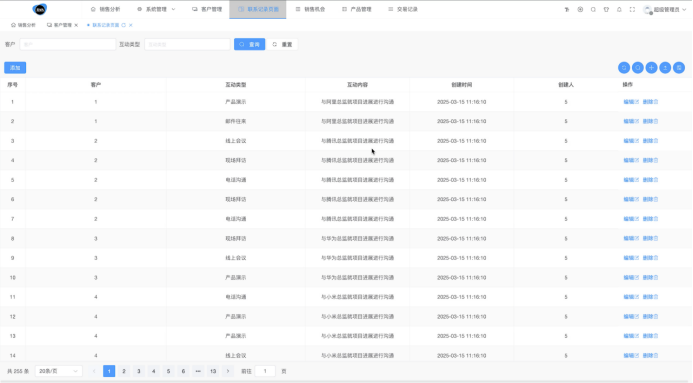This screenshot has height=383, width=693.
Task: Switch to the 销售分析 page tab
Action: 23,25
